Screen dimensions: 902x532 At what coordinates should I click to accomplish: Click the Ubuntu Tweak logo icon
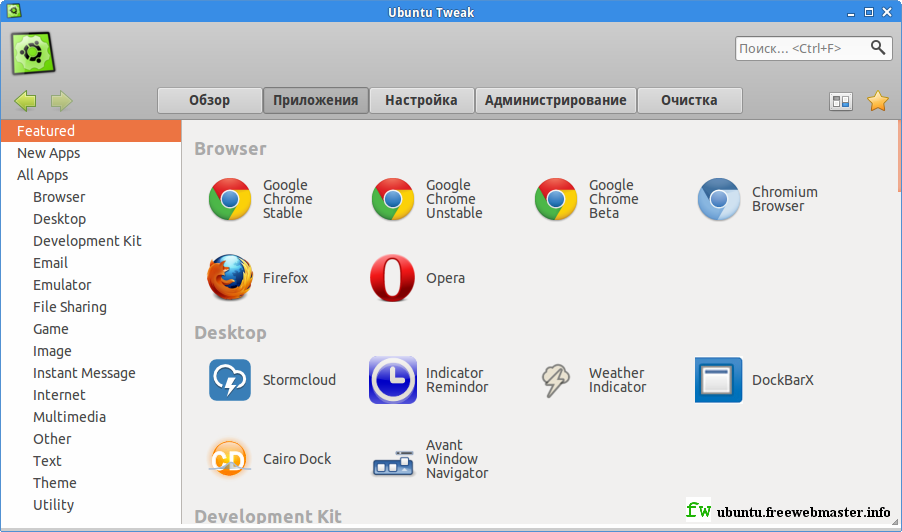pyautogui.click(x=33, y=53)
